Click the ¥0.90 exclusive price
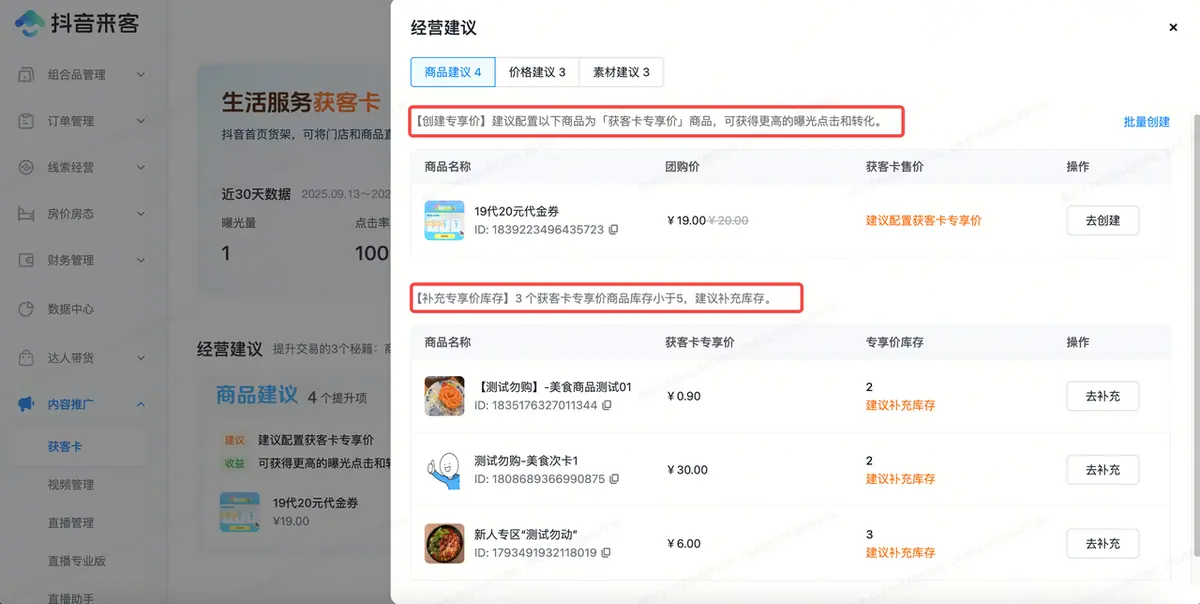Viewport: 1200px width, 604px height. point(684,396)
